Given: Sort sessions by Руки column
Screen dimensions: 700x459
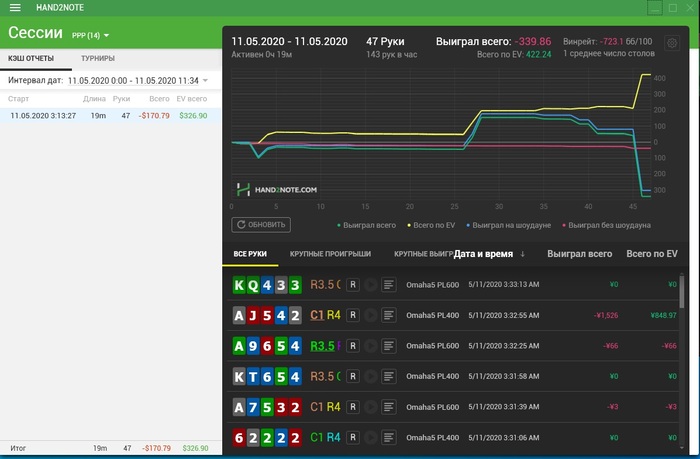Looking at the screenshot, I should 121,99.
